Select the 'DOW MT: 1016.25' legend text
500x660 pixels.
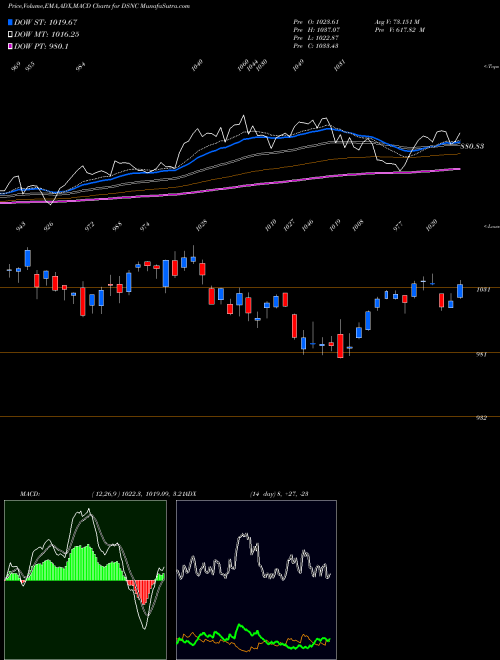[47, 35]
